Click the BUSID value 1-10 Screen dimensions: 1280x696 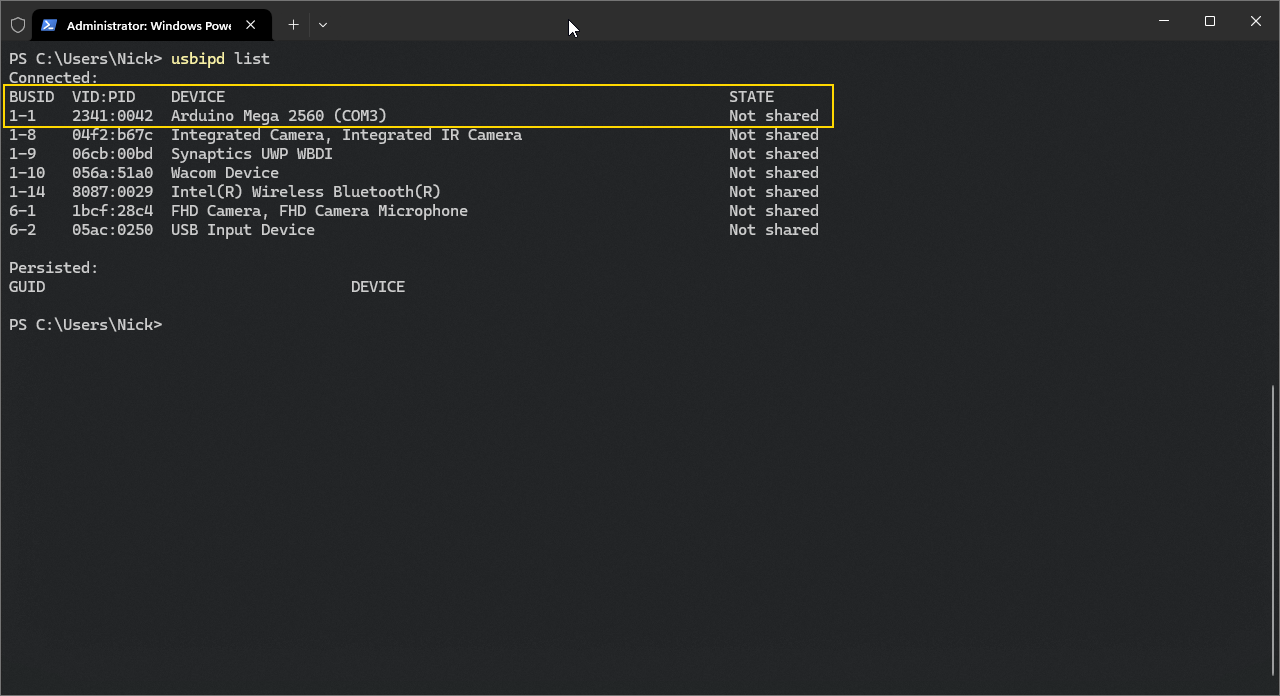coord(27,173)
